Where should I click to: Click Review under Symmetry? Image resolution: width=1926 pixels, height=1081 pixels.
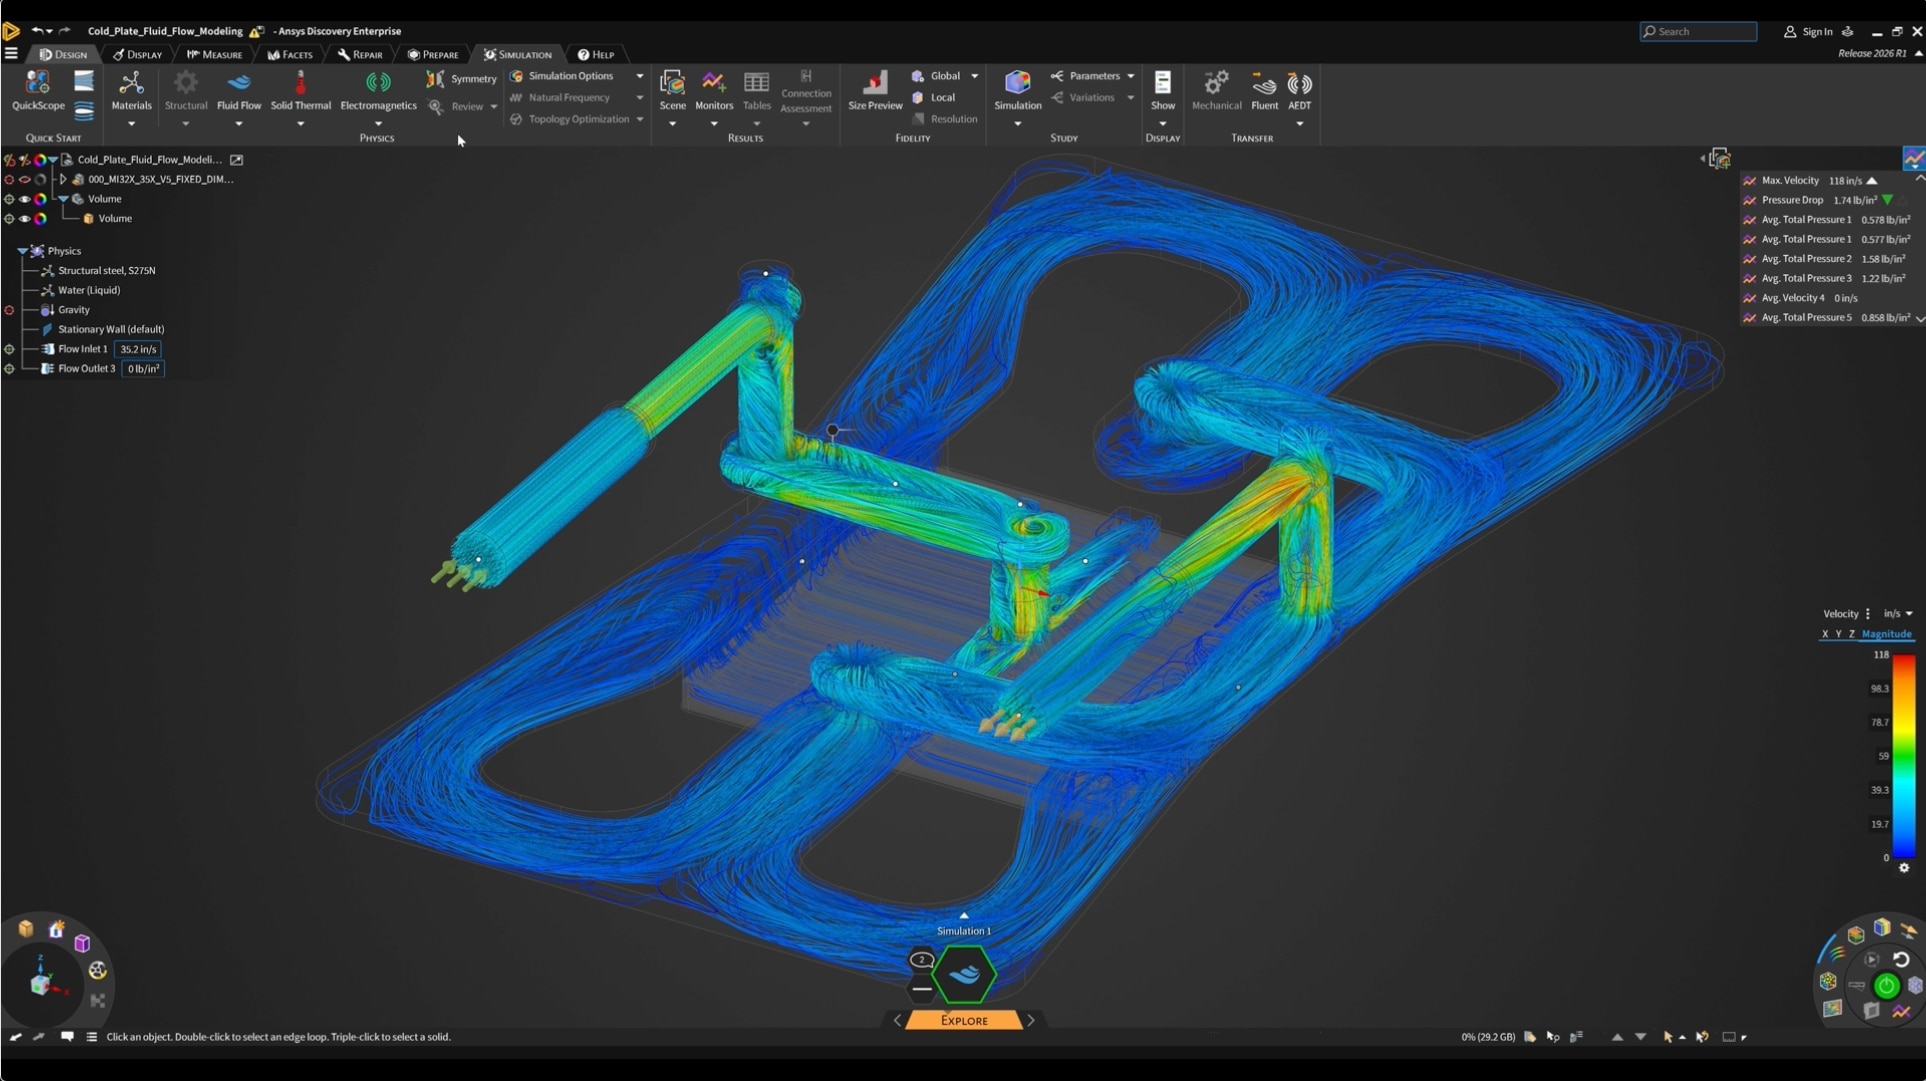click(x=458, y=107)
